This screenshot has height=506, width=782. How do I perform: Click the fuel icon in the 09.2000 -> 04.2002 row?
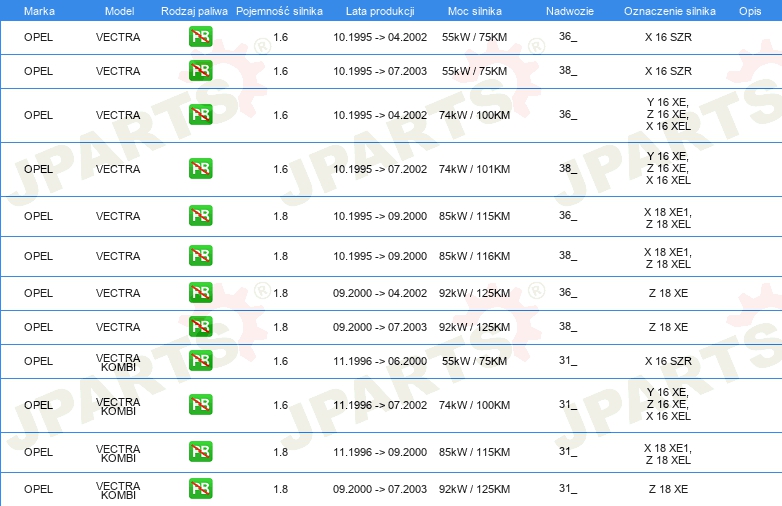pos(200,292)
